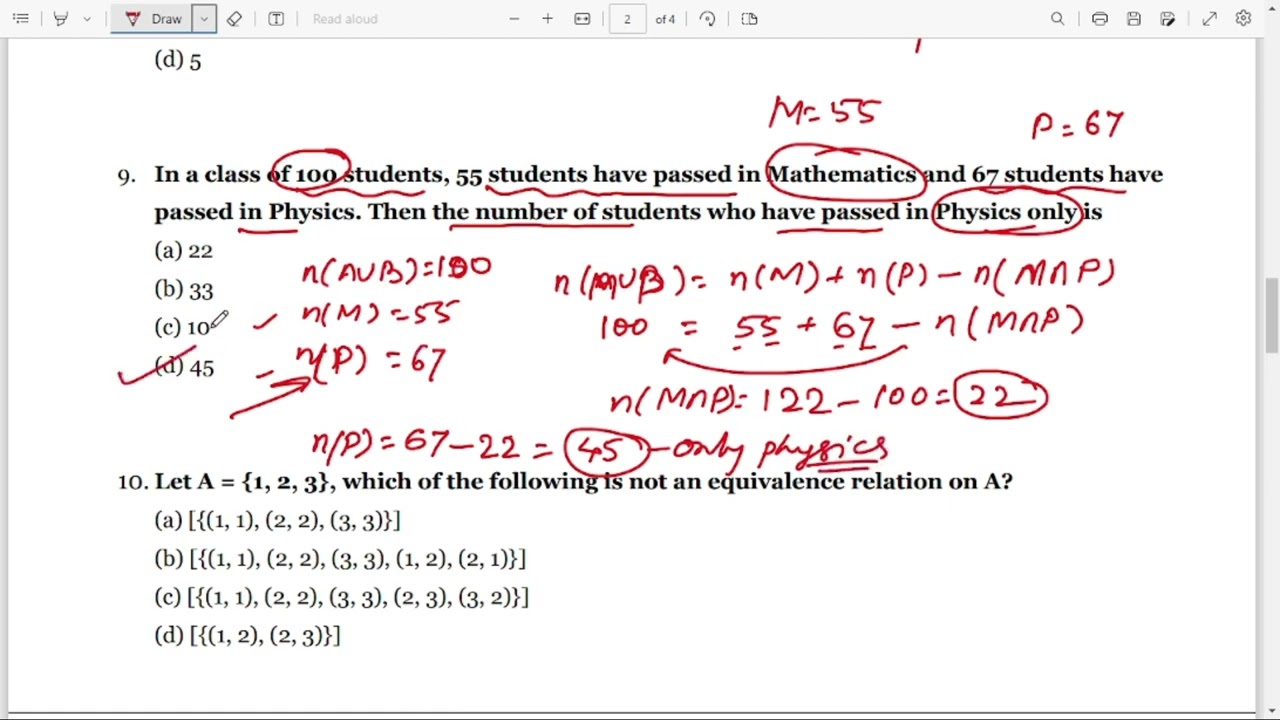Viewport: 1280px width, 720px height.
Task: Click option (a) 22 of question 9
Action: coord(184,251)
